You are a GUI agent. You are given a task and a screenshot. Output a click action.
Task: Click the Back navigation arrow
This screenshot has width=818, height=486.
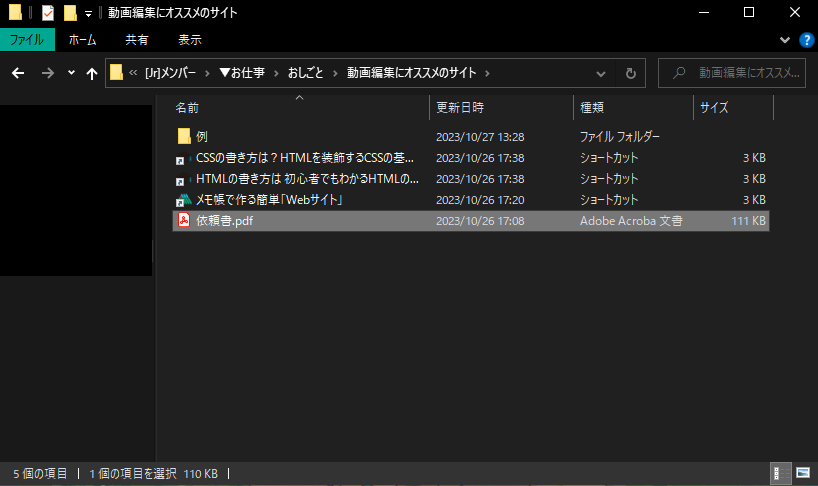click(18, 73)
